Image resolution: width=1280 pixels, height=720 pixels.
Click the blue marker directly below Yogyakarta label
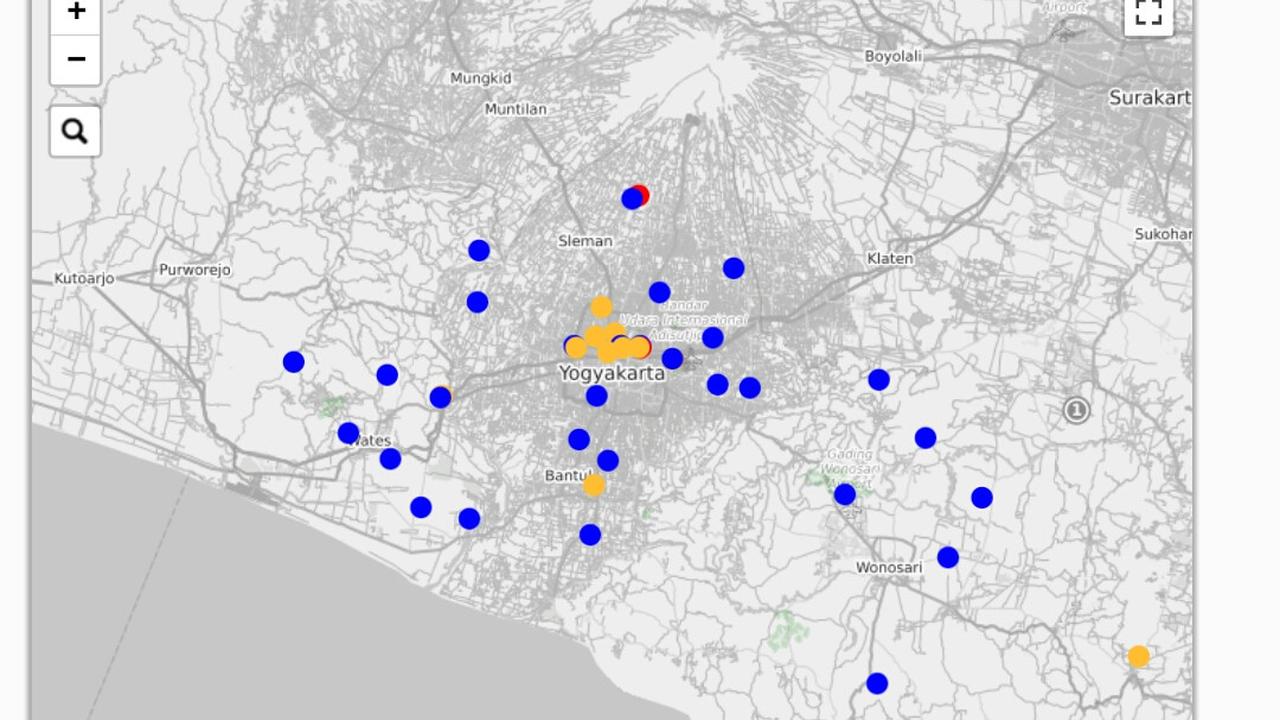596,396
